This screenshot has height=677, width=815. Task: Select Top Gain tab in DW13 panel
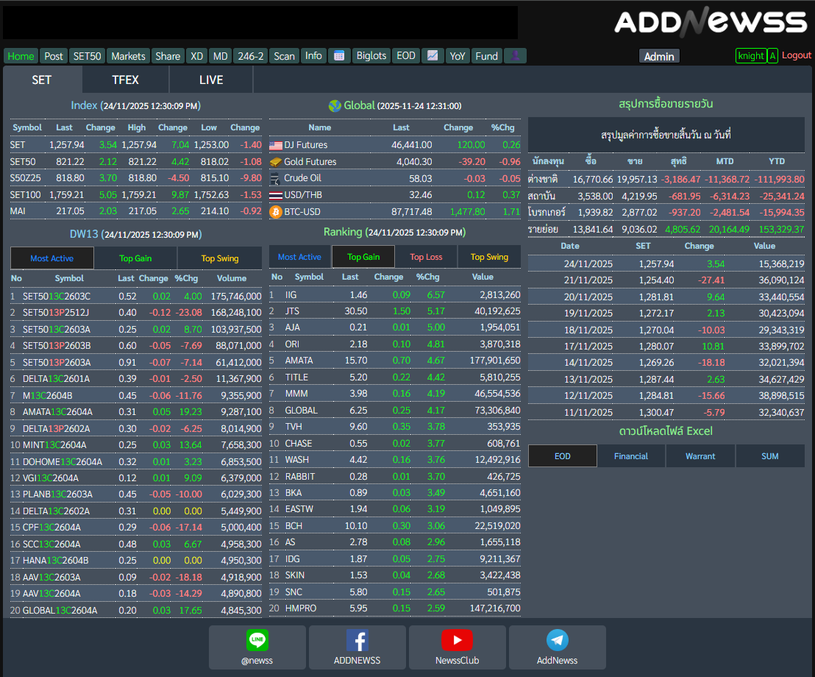point(134,258)
